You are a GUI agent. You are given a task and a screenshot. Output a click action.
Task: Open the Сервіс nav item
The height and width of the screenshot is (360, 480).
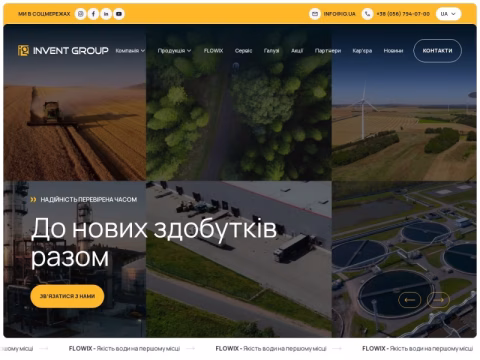(243, 51)
